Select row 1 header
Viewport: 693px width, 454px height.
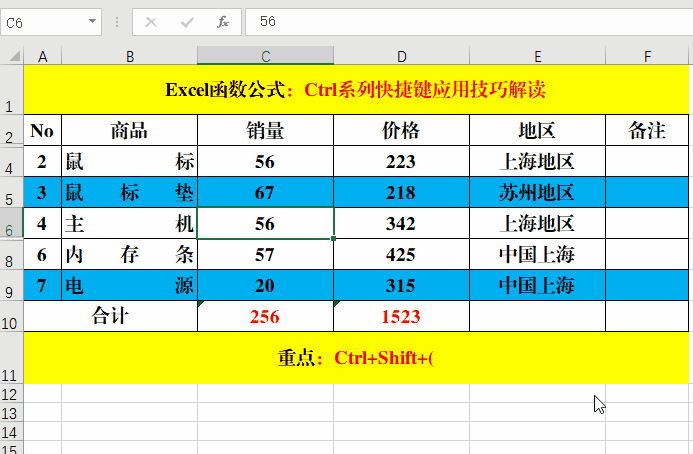coord(11,90)
